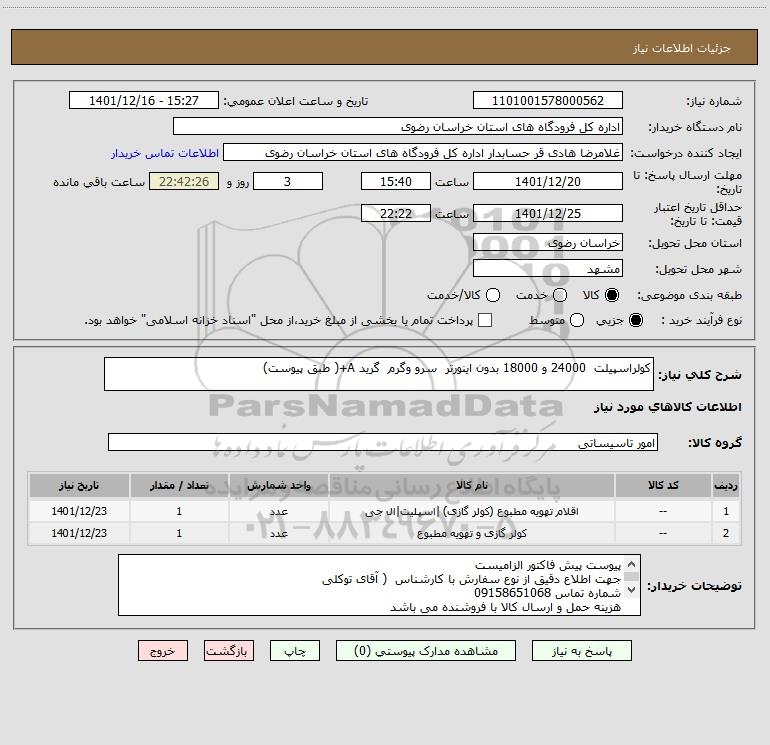
Task: Click the row number 2 cell
Action: [x=726, y=533]
